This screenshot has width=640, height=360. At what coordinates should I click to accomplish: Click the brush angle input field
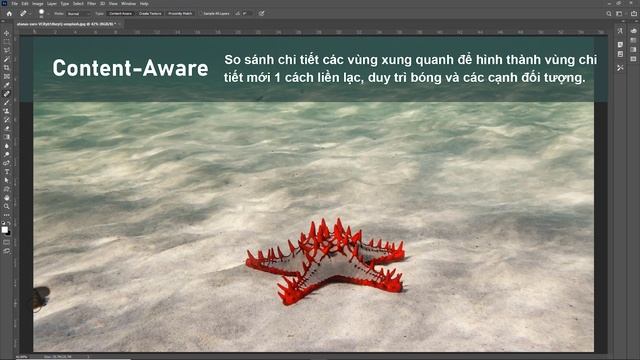point(246,13)
